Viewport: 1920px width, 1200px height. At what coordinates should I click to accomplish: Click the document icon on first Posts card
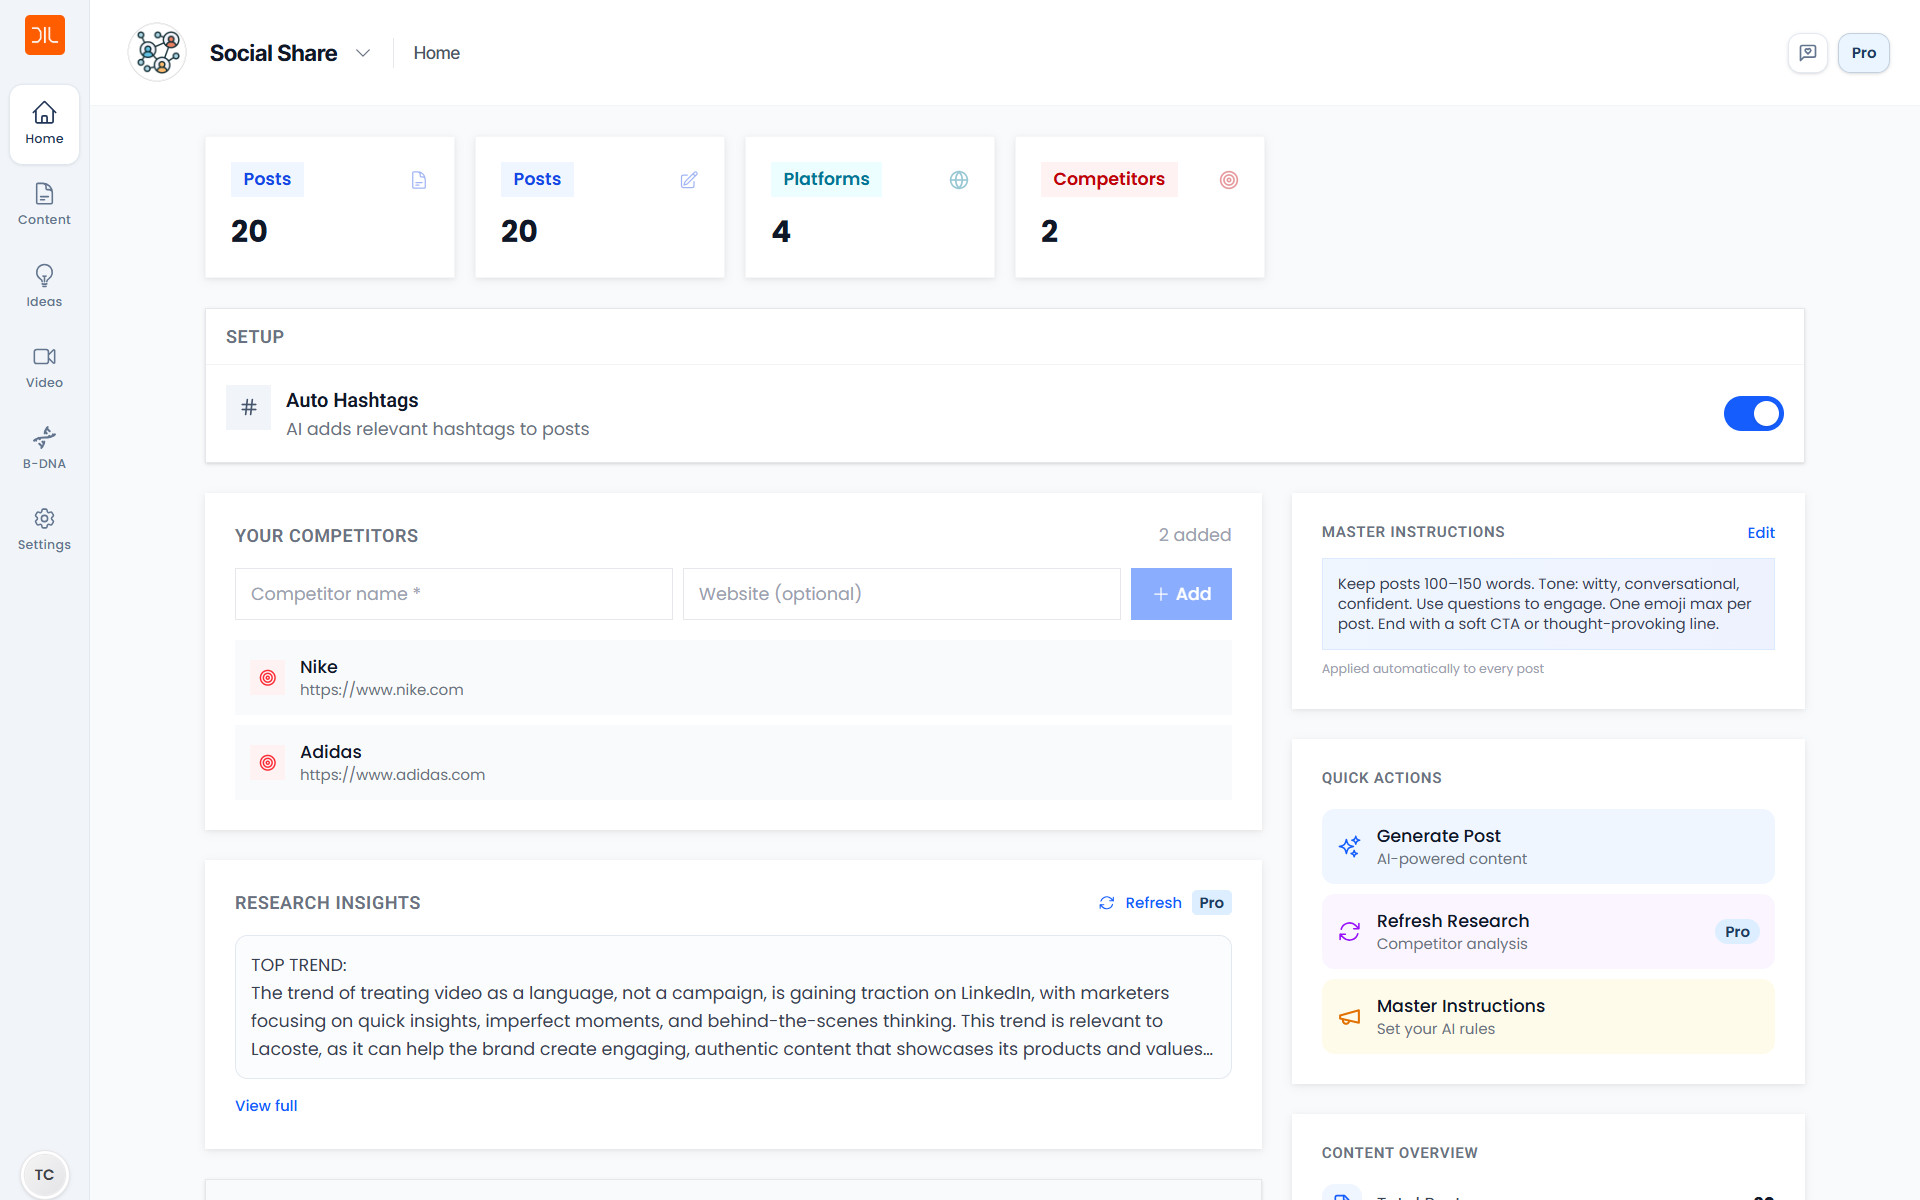pyautogui.click(x=419, y=180)
